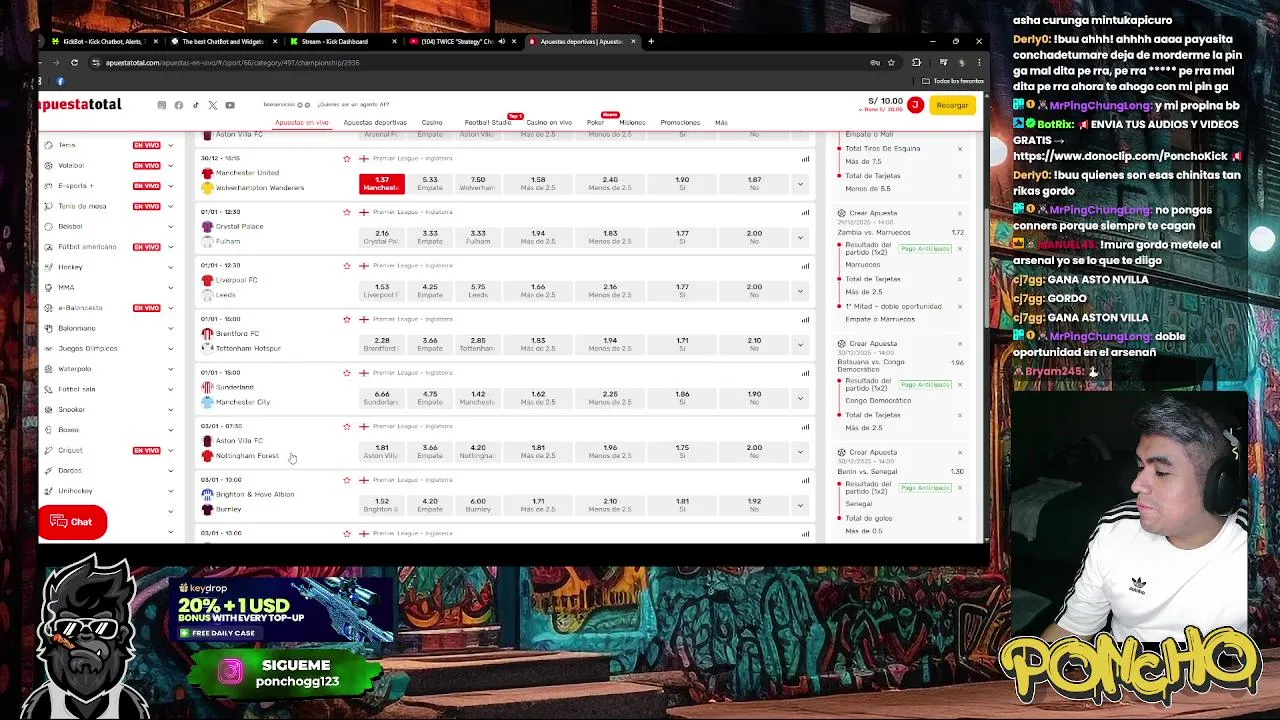Remove Benin vs. Senegal Crear Apuesta slip
The image size is (1280, 720).
(959, 452)
